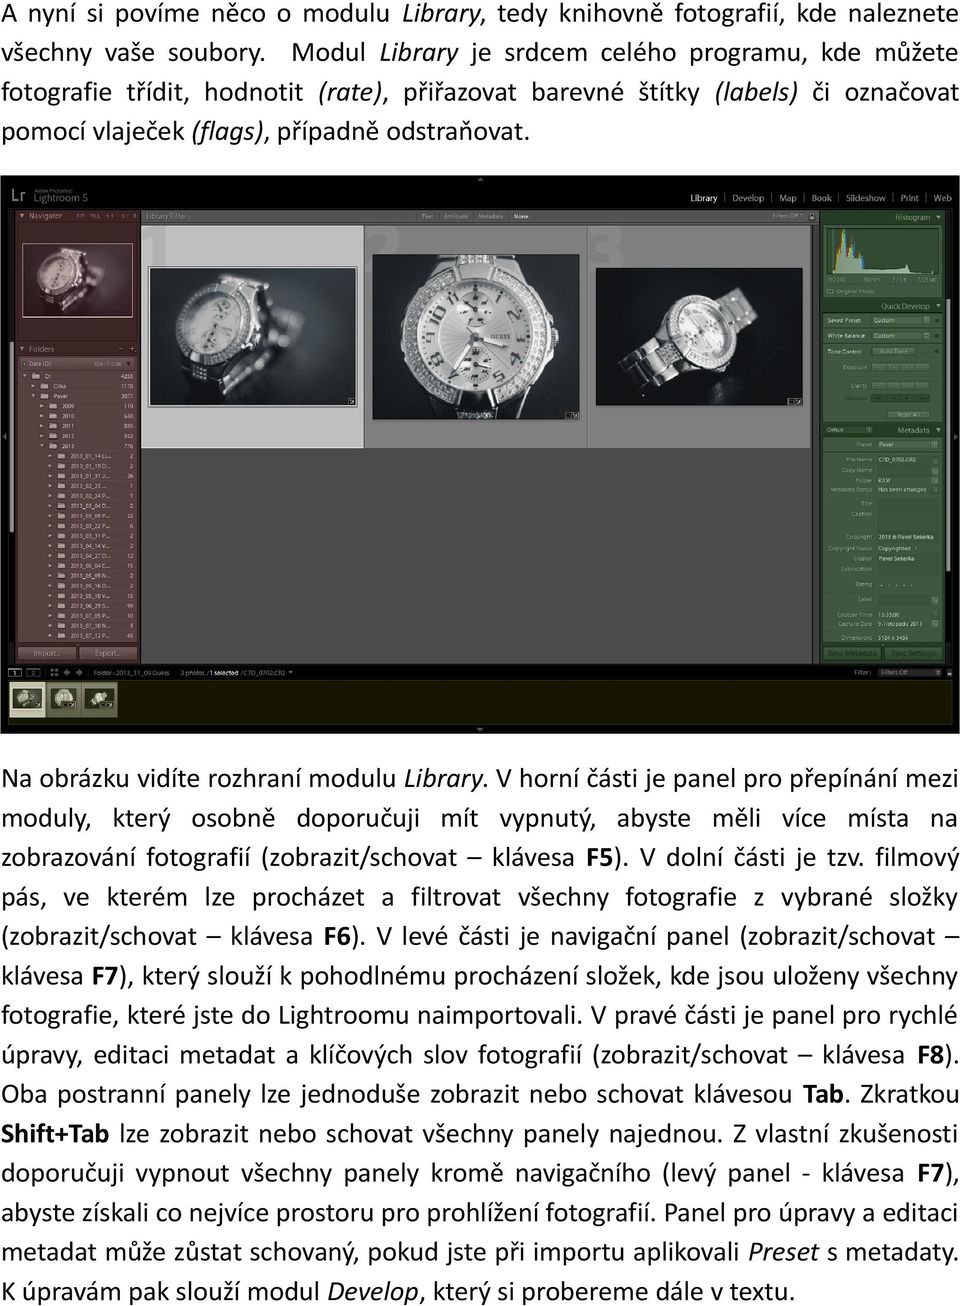960x1306 pixels.
Task: Collapse the Navigator panel
Action: (x=24, y=216)
